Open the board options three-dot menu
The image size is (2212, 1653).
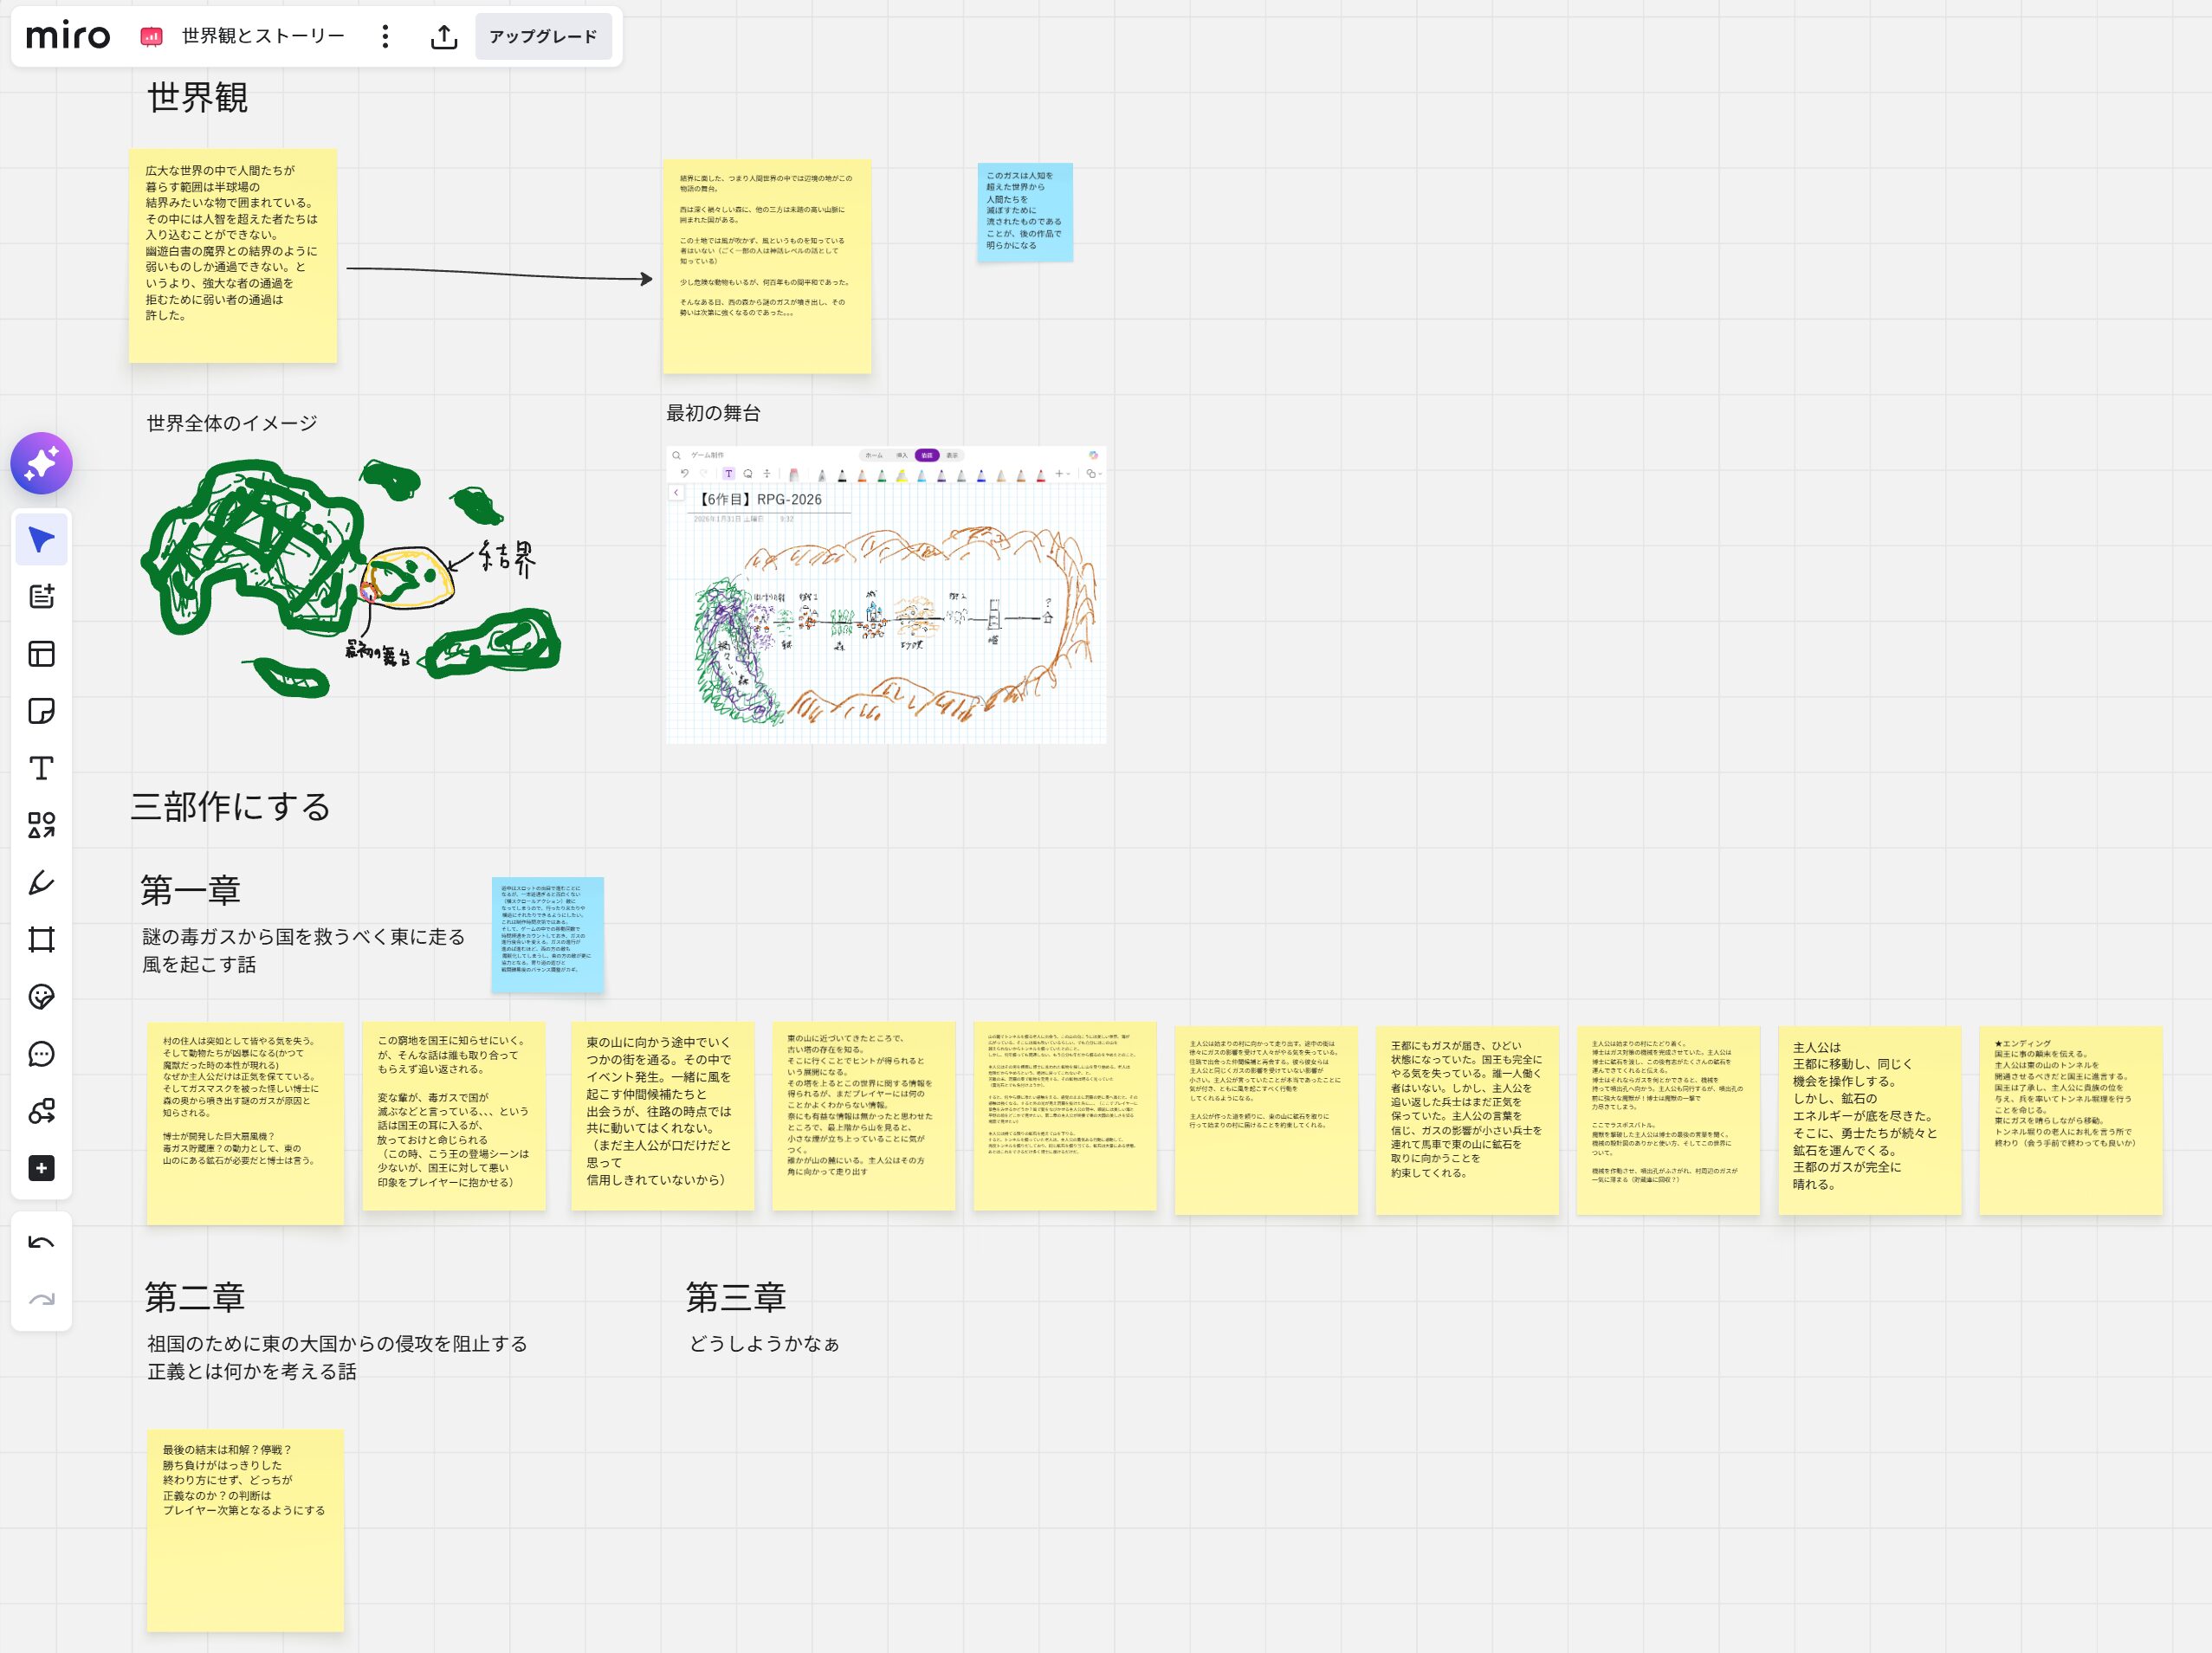[x=385, y=37]
